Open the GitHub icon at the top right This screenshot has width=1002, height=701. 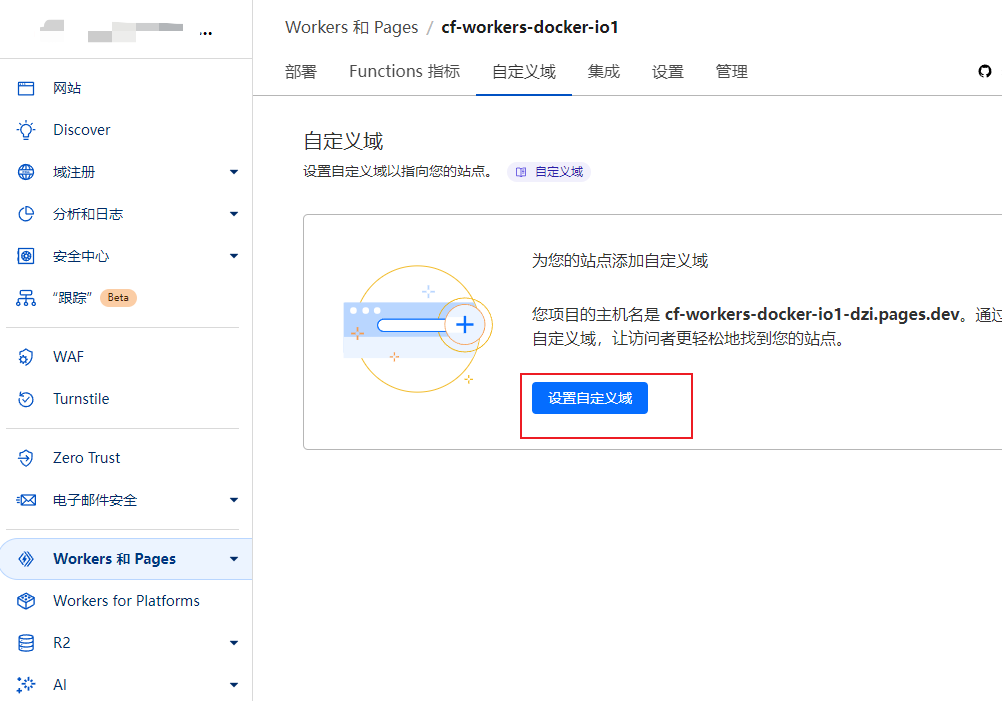point(985,71)
